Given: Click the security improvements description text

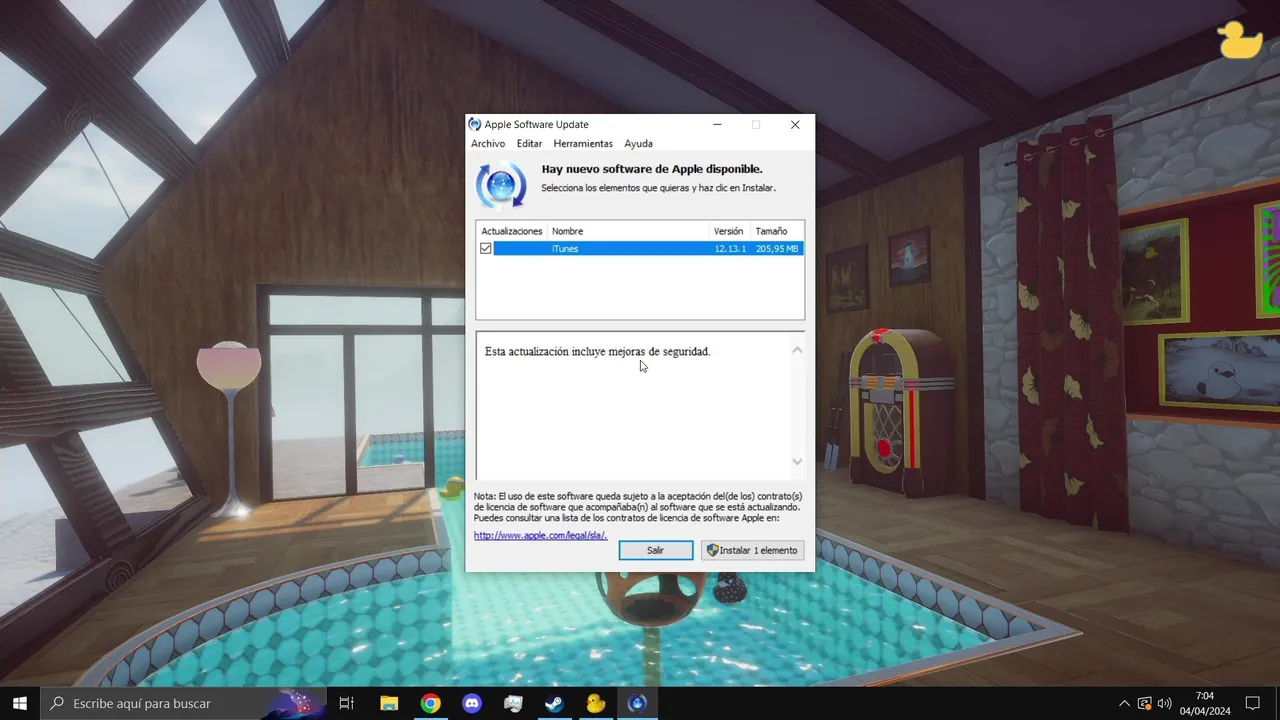Looking at the screenshot, I should [x=598, y=352].
